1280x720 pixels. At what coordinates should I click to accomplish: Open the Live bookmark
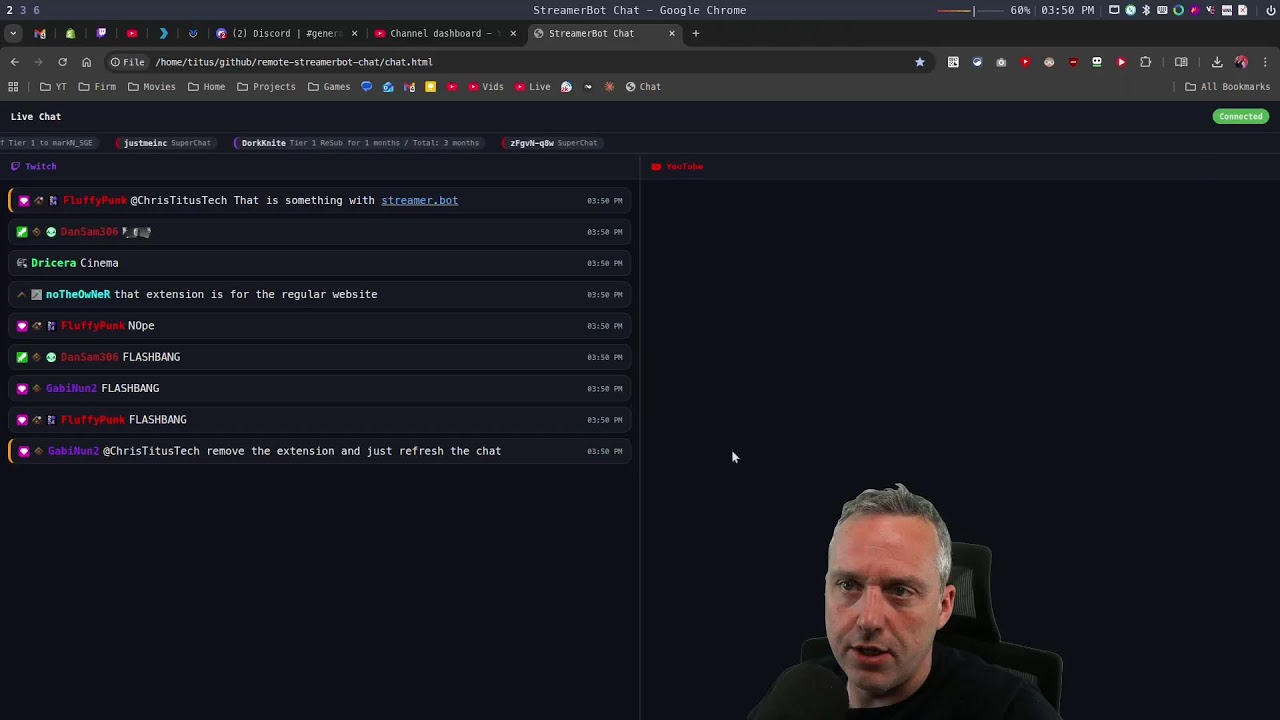click(x=532, y=87)
